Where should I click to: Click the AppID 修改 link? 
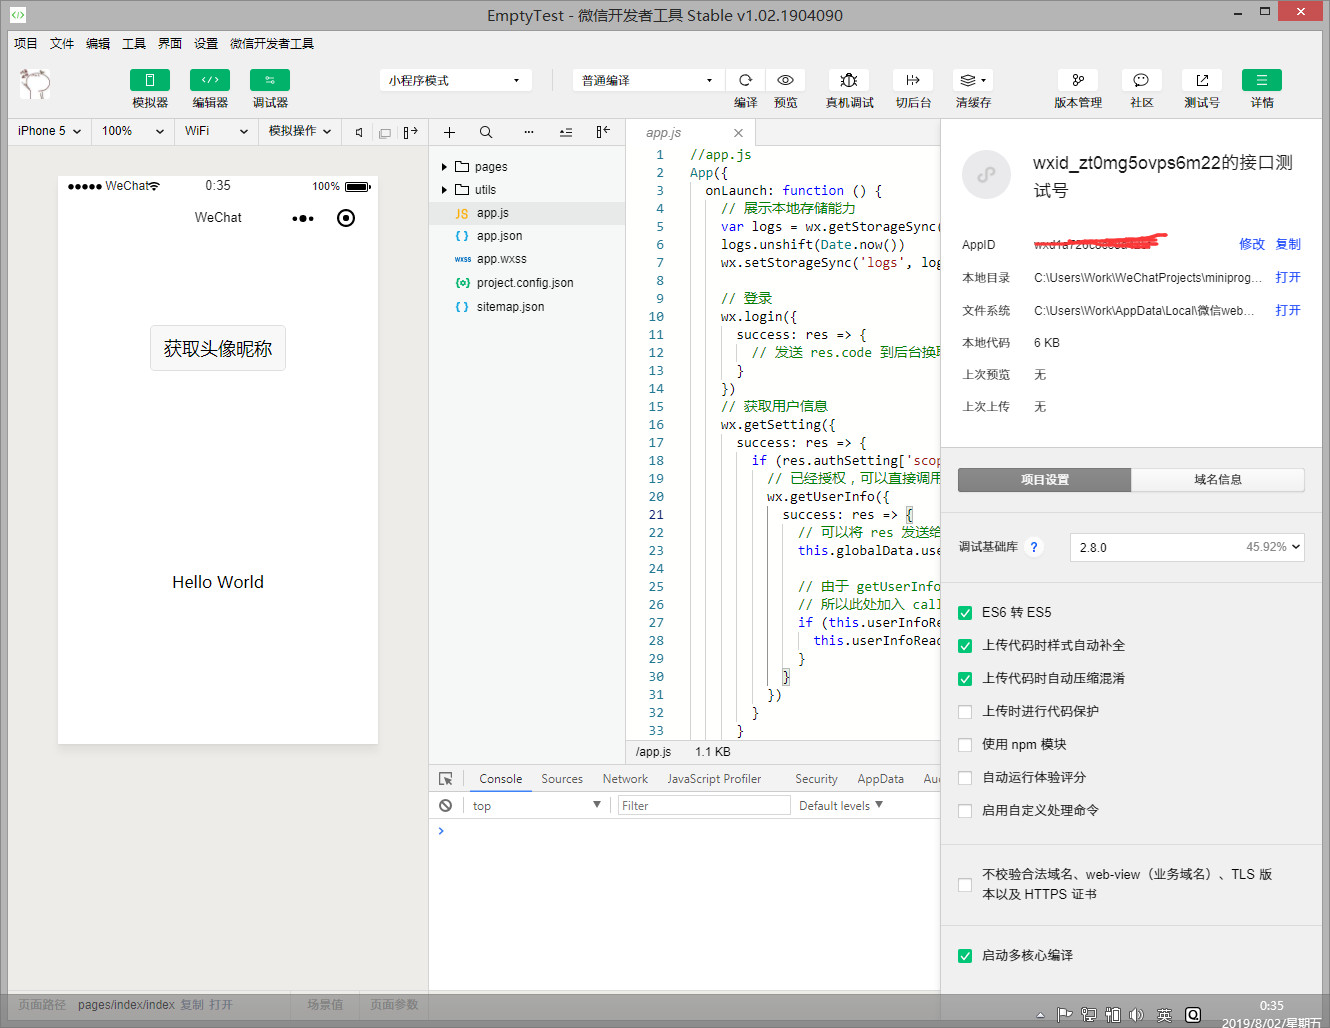(x=1252, y=244)
